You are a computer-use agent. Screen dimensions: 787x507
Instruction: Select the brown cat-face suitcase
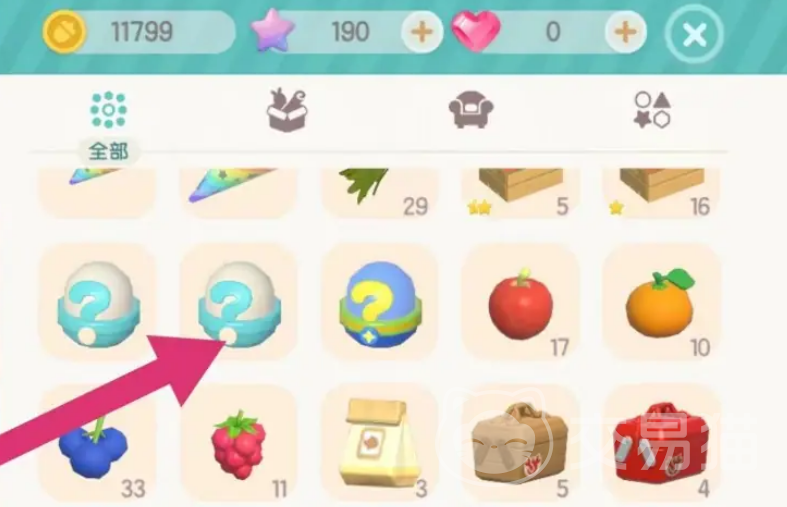click(520, 444)
